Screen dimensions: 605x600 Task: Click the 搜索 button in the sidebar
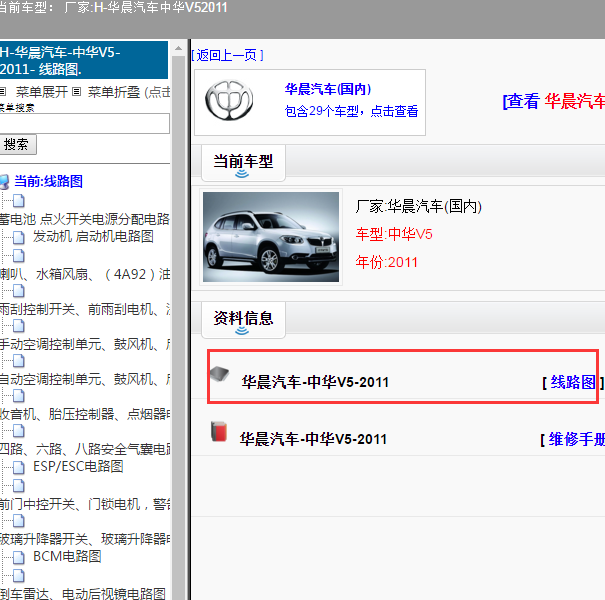(x=17, y=145)
